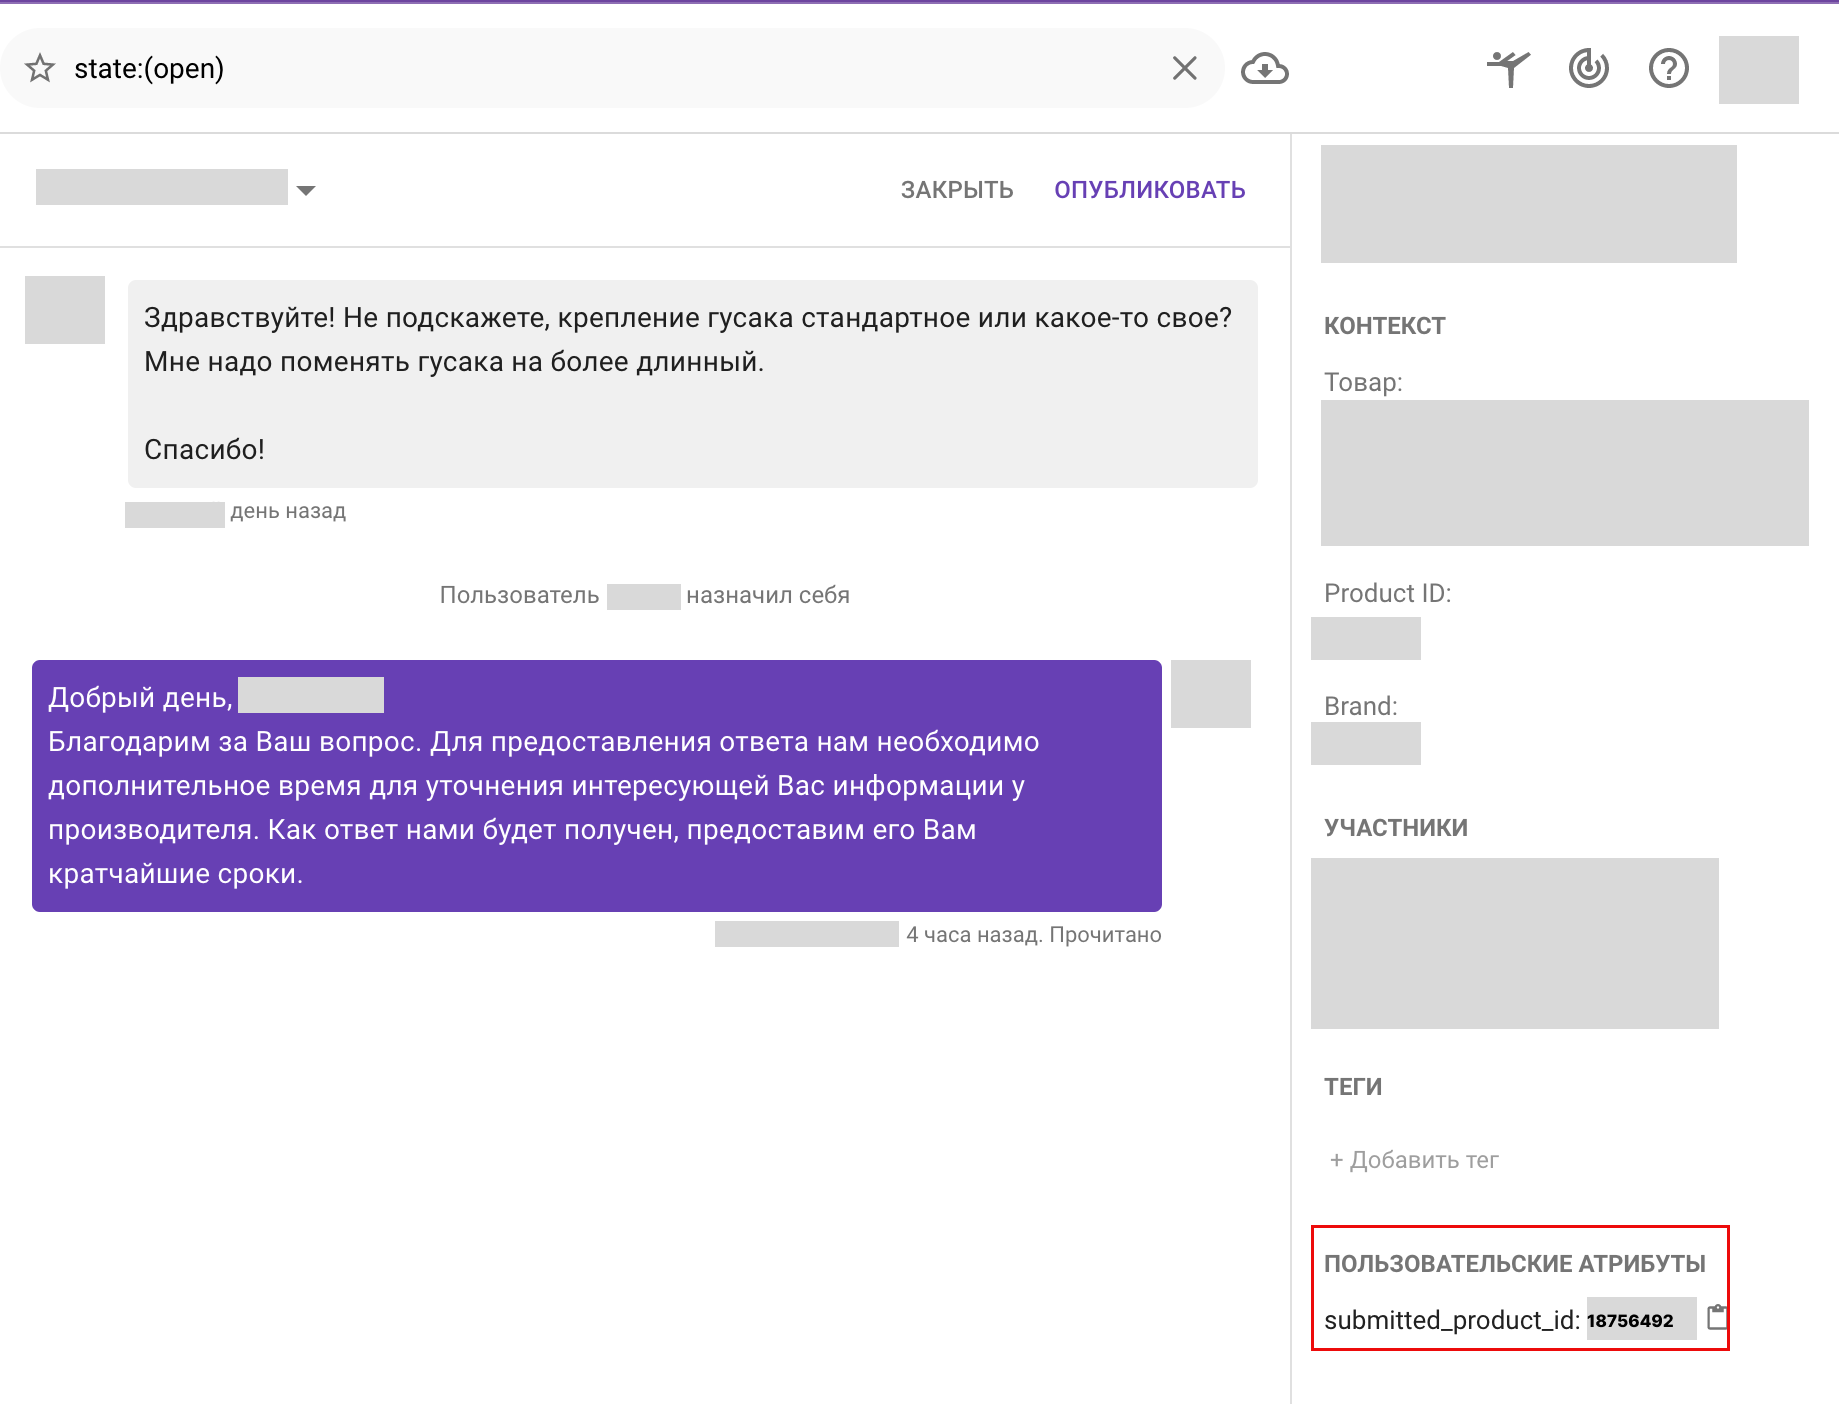Click the stretching figure icon in header

(1508, 69)
